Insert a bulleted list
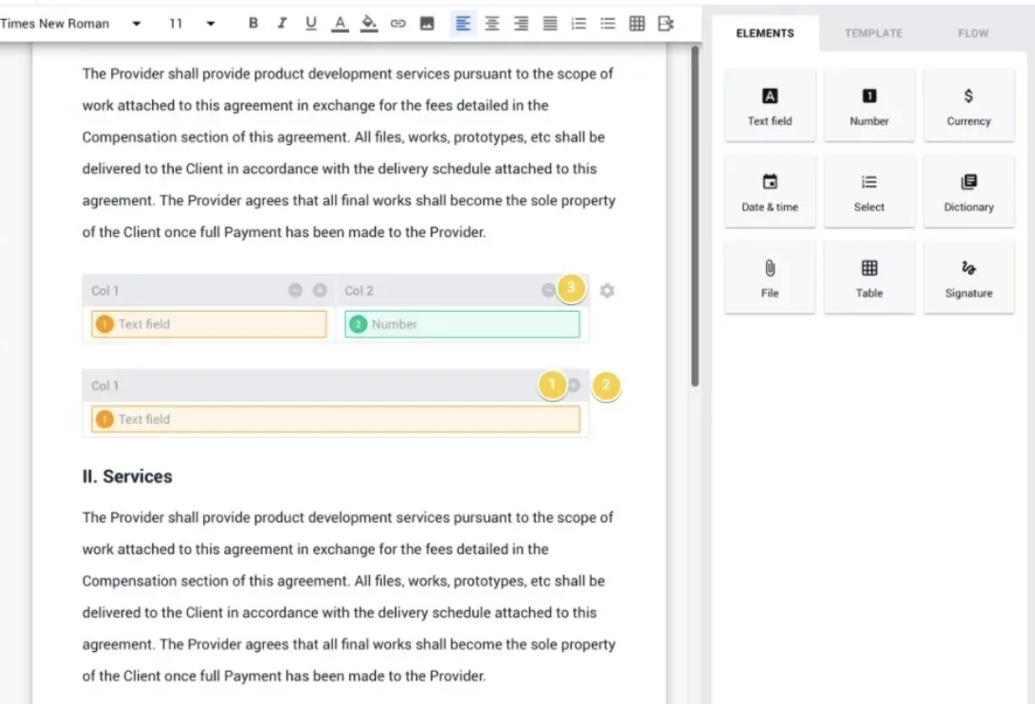Viewport: 1035px width, 704px height. (607, 23)
